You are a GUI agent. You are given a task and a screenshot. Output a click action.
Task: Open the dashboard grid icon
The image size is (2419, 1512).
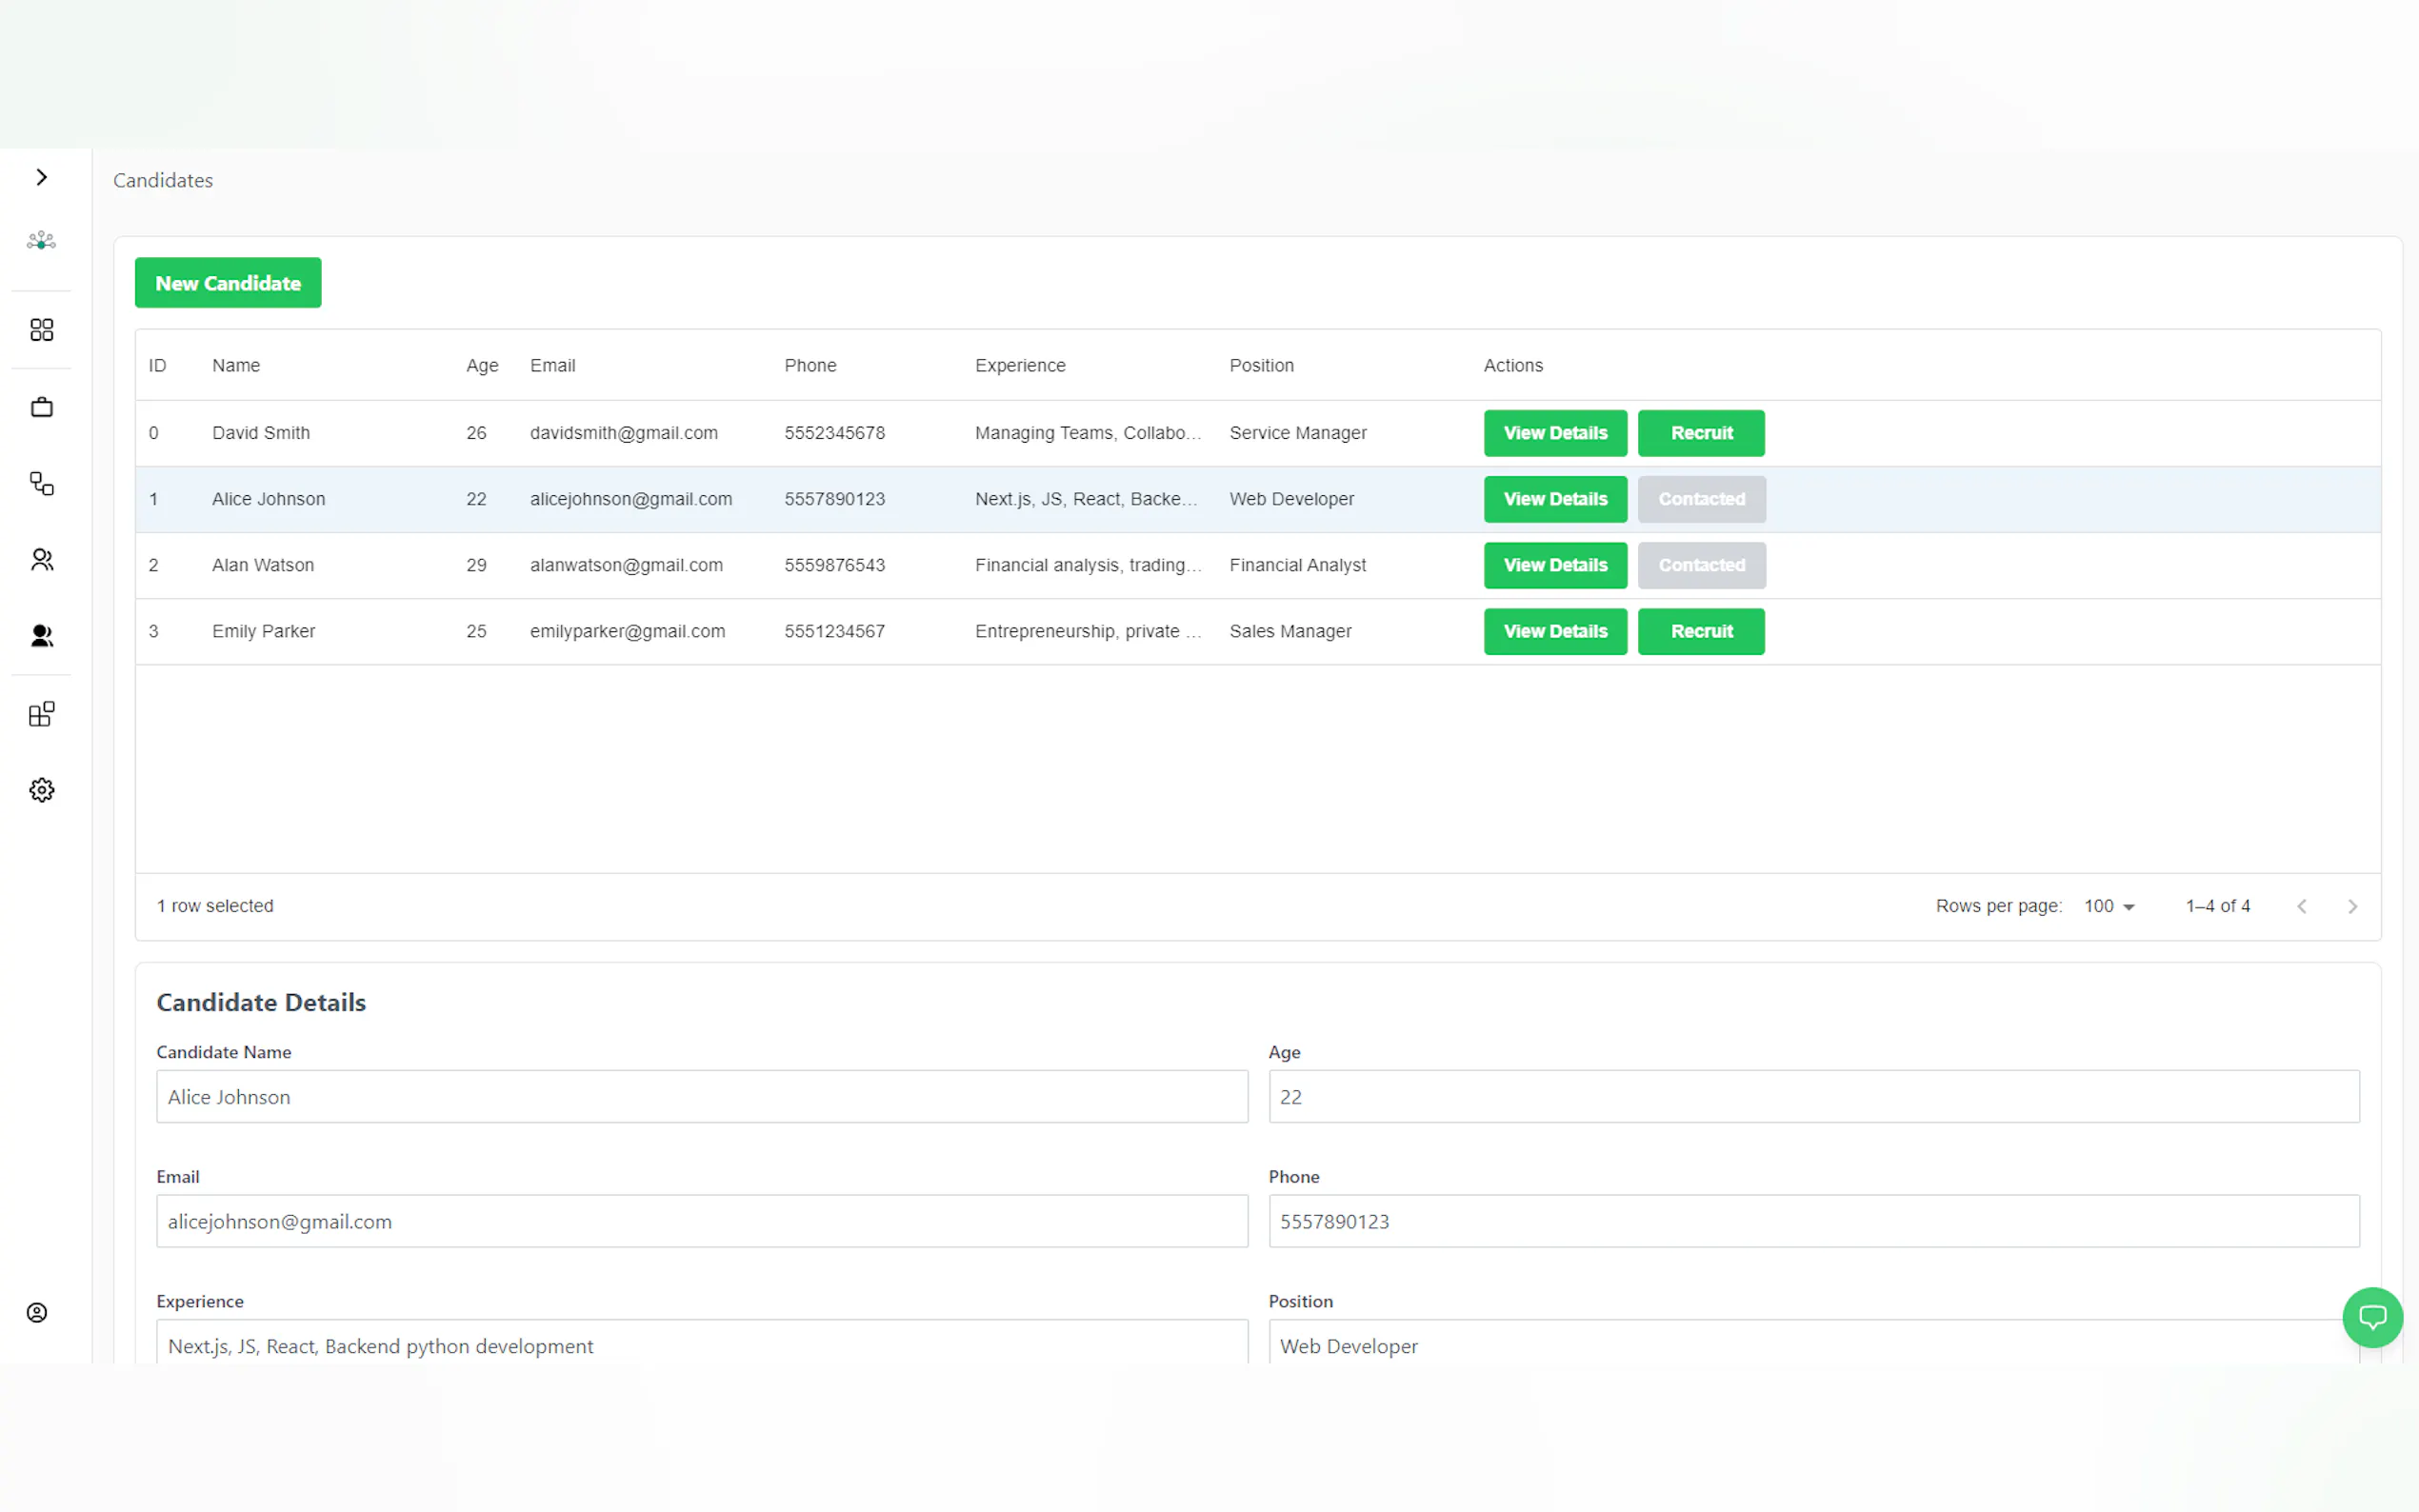41,330
